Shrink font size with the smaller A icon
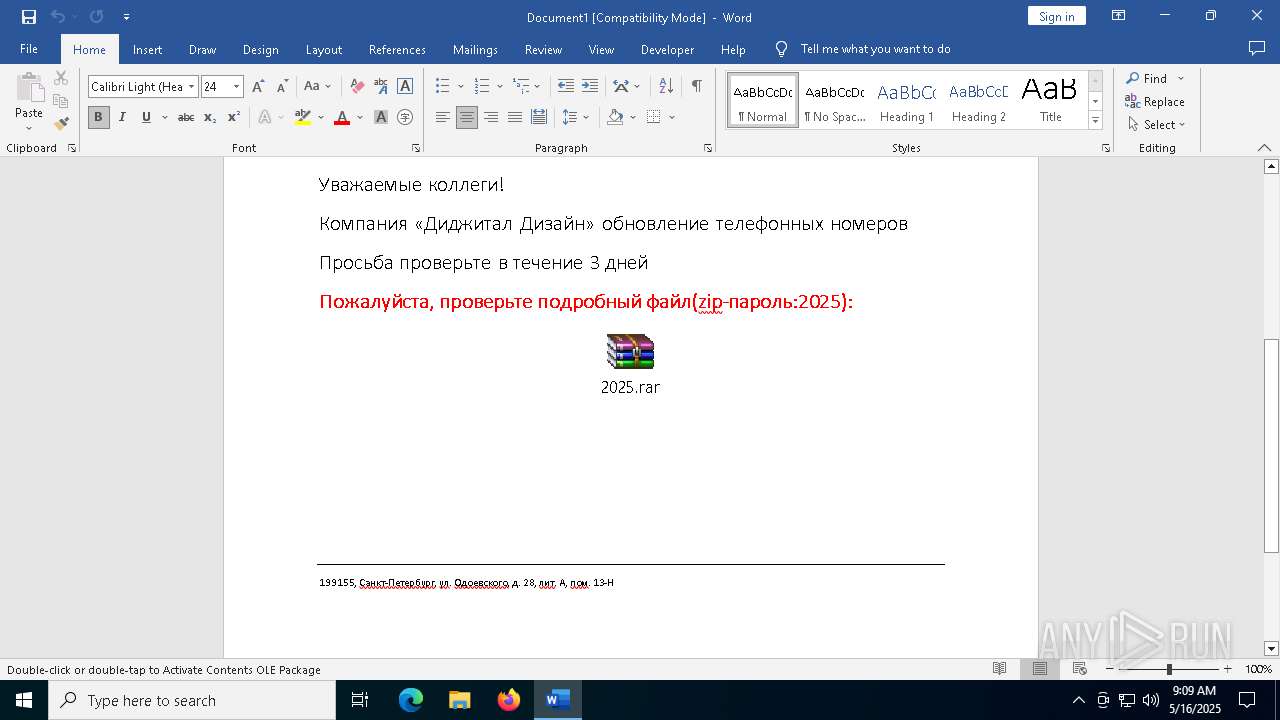 282,87
